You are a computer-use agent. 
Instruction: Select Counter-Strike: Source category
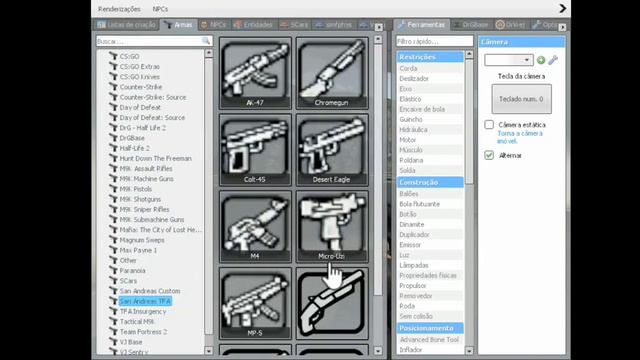tap(153, 97)
